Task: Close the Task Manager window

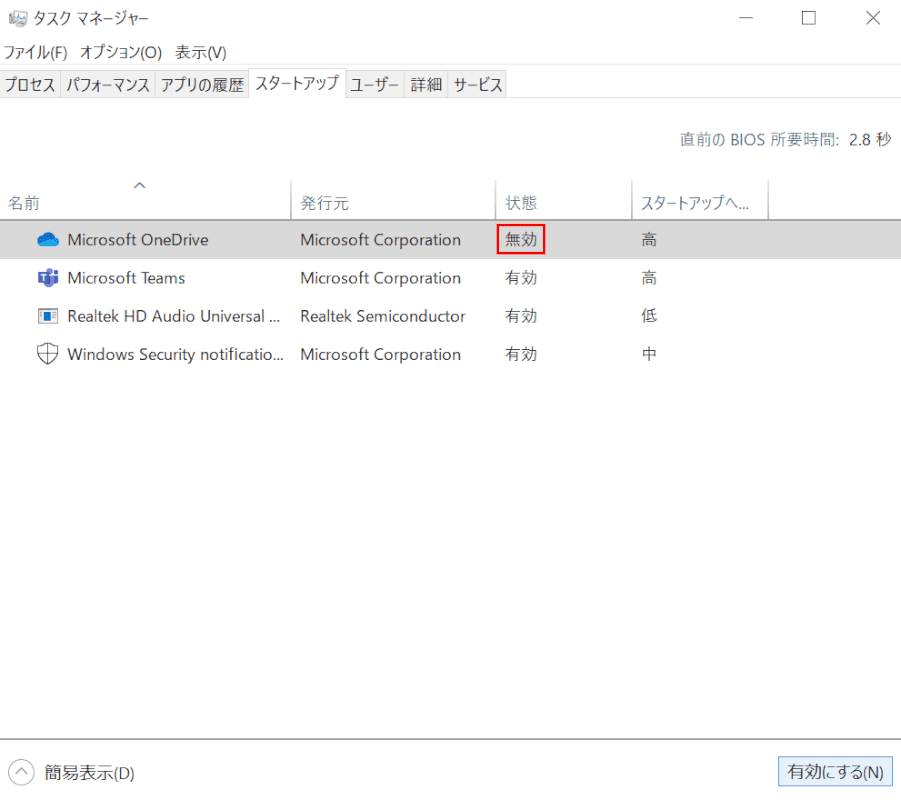Action: tap(873, 18)
